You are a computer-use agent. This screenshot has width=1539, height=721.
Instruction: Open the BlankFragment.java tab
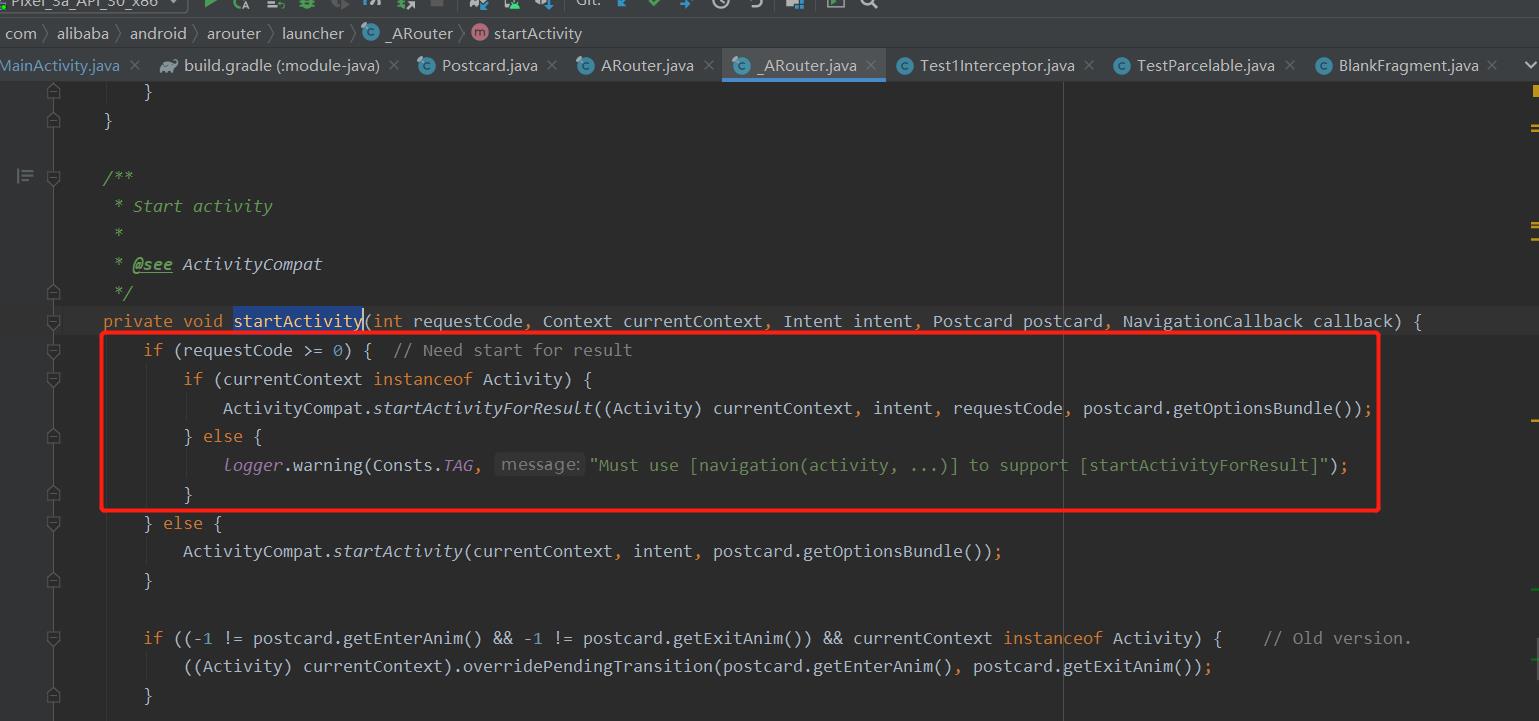tap(1408, 66)
